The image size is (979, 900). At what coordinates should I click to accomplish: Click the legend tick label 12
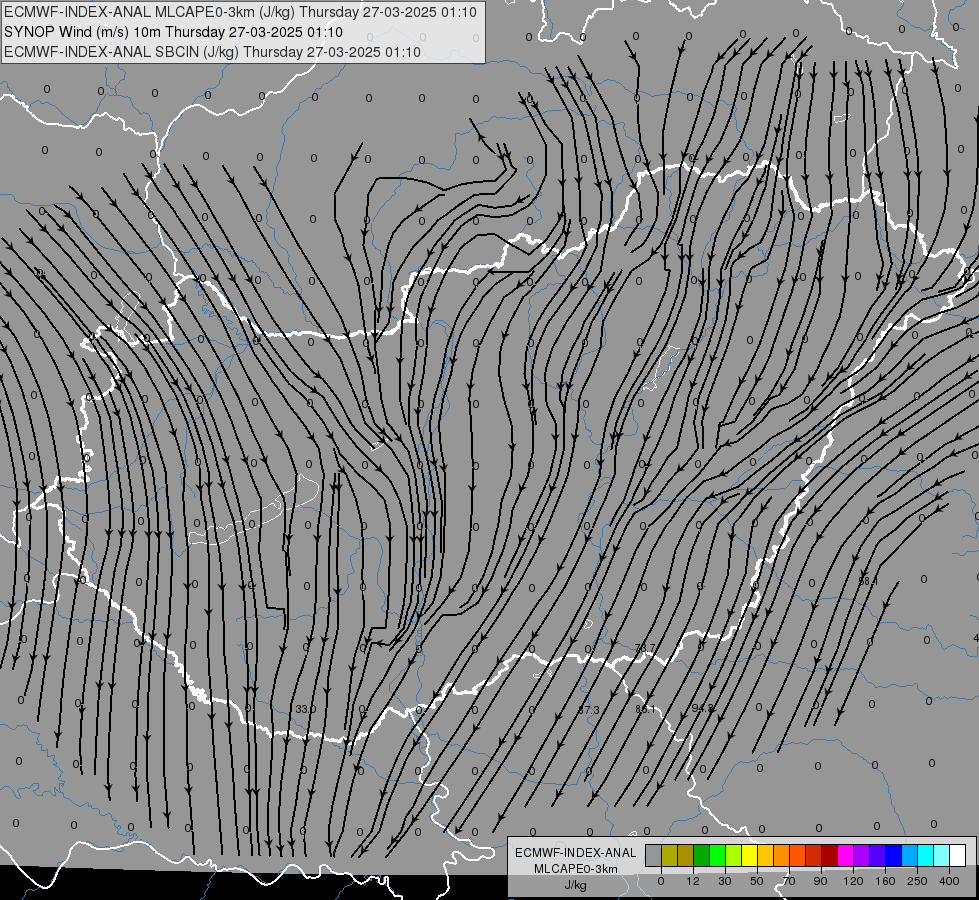(693, 881)
